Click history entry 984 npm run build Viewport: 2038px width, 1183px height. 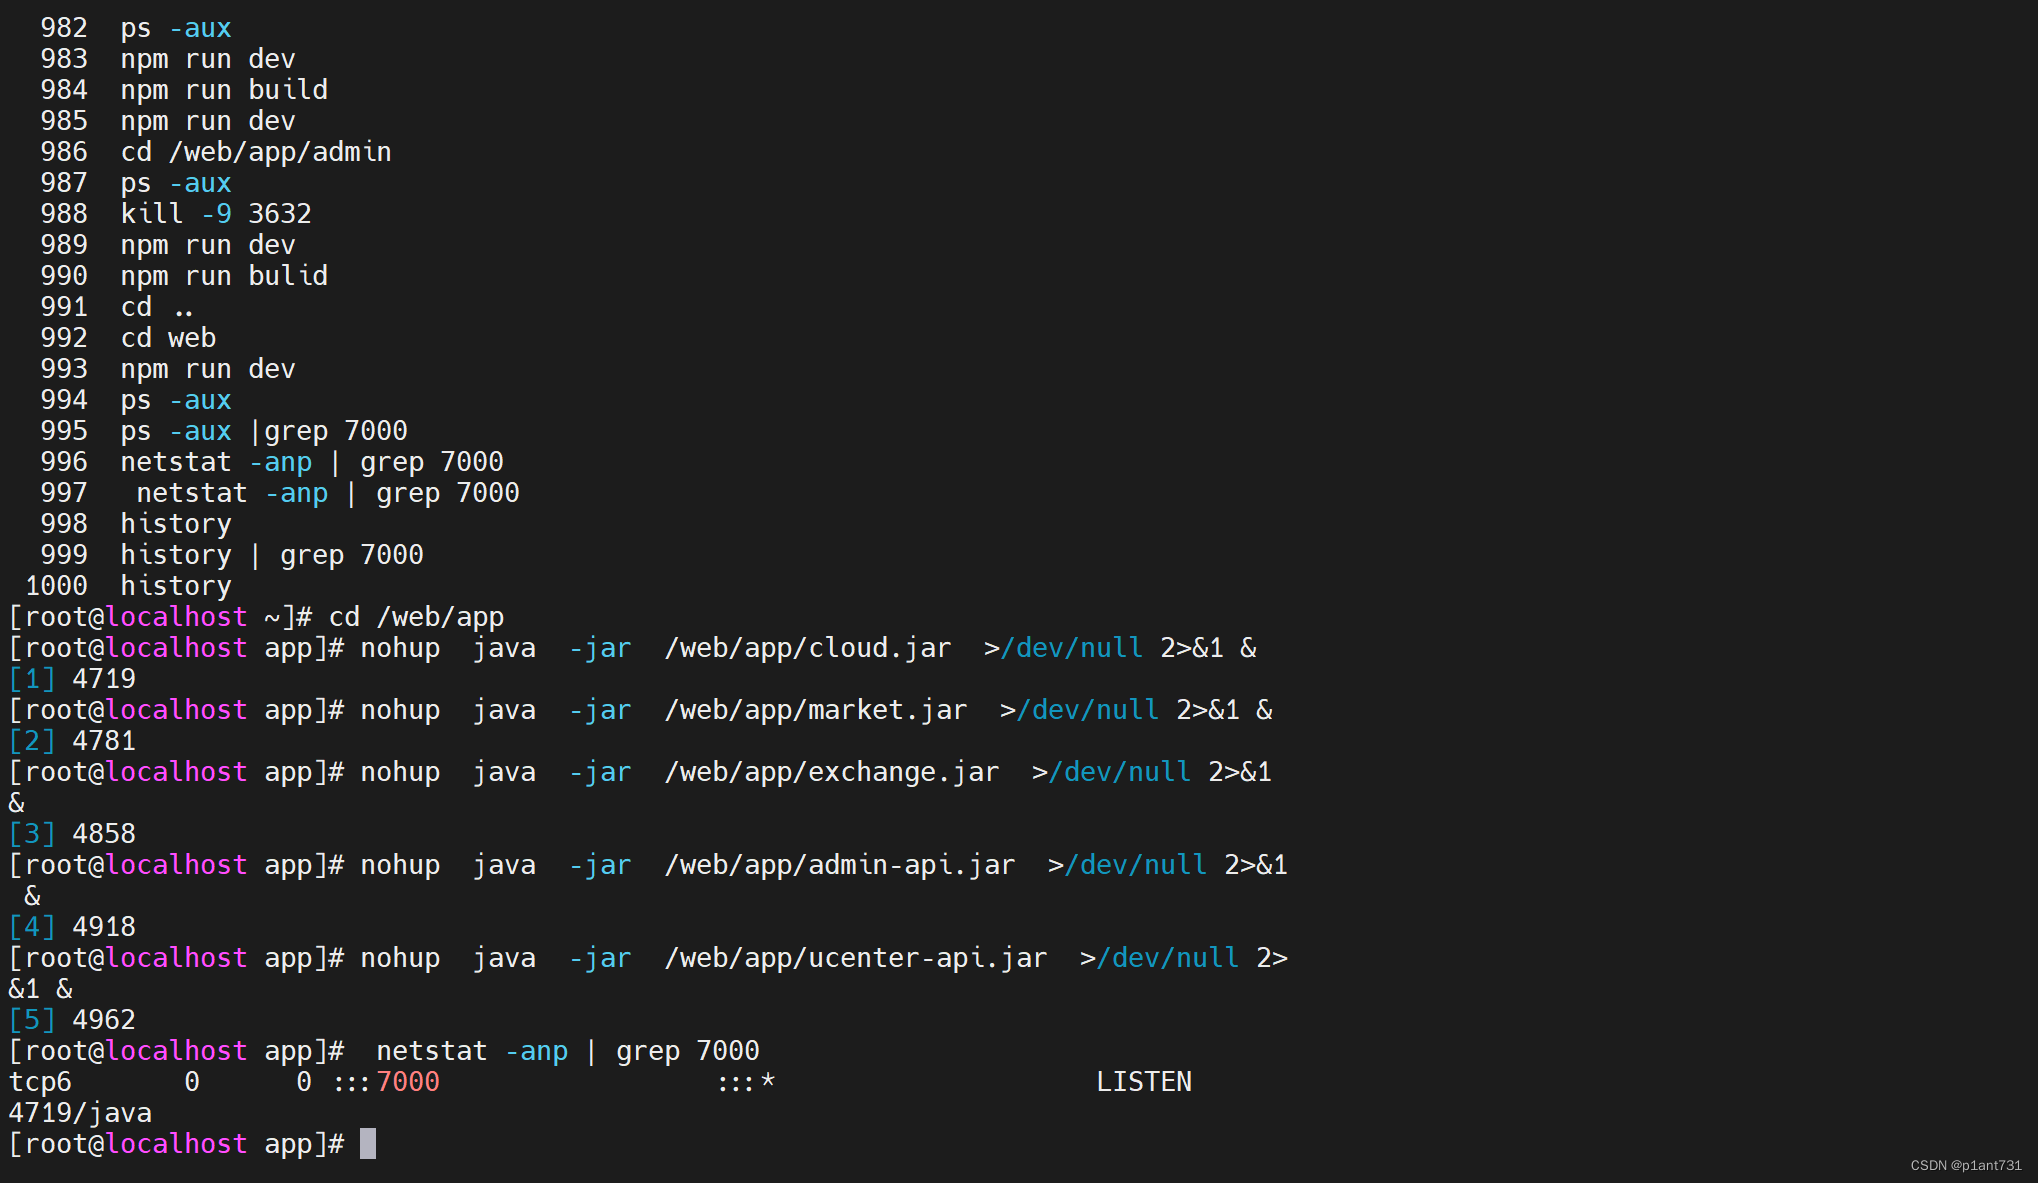click(x=223, y=90)
